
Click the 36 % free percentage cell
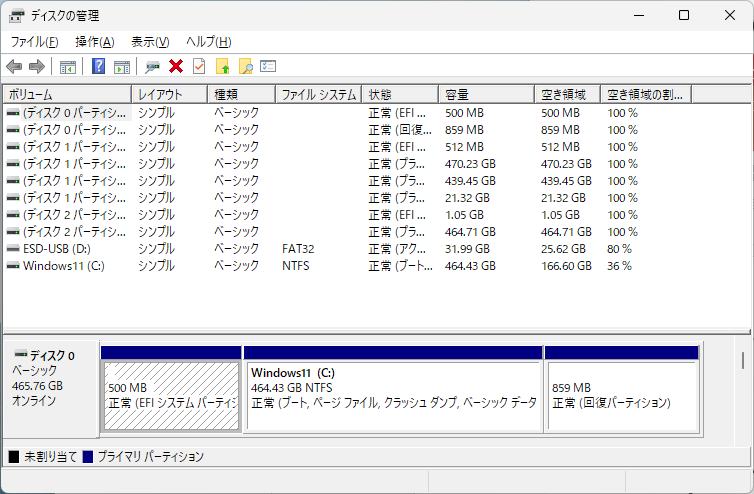(619, 266)
